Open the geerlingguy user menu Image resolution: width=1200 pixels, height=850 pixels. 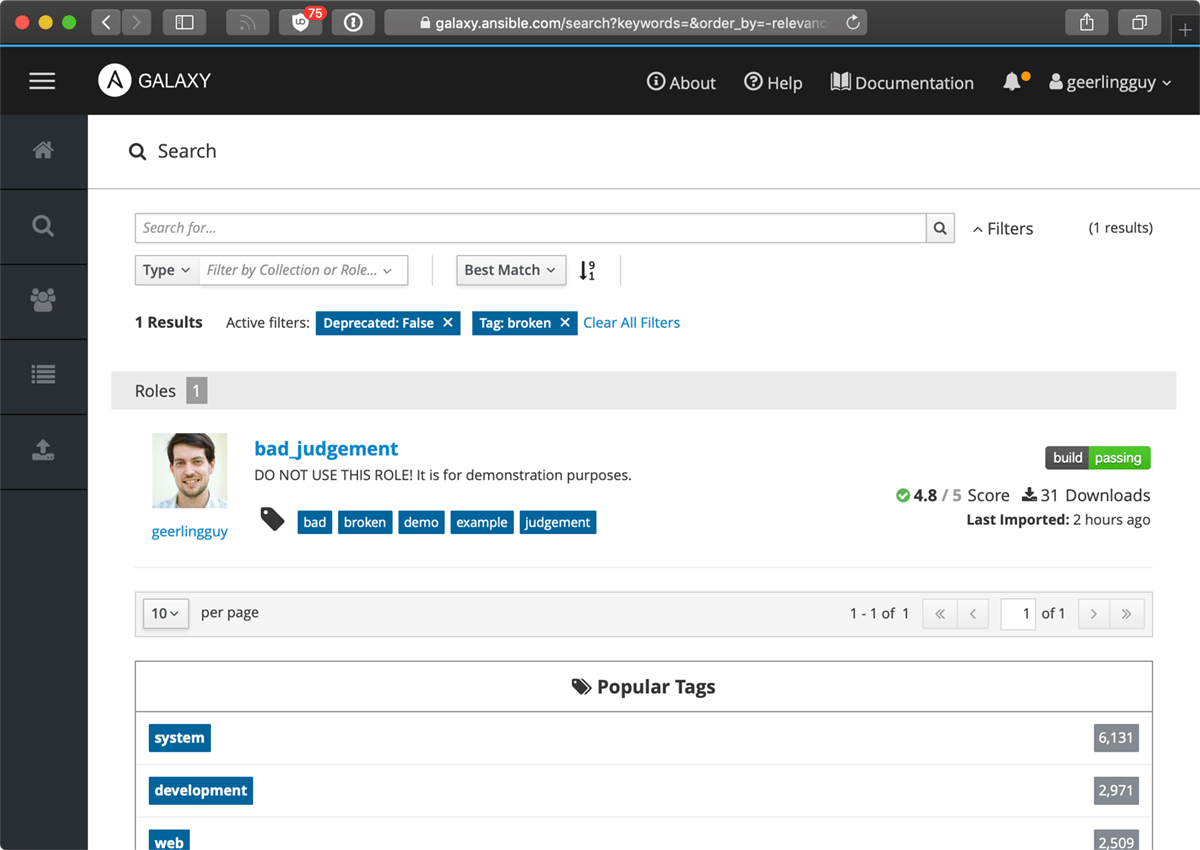(x=1110, y=82)
